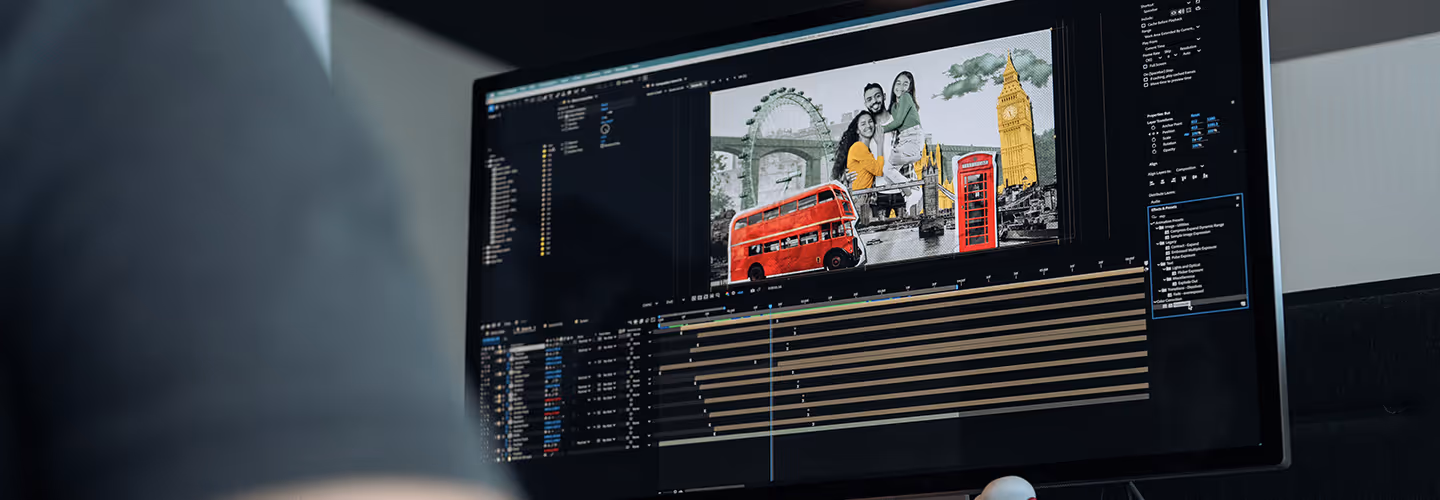Toggle the Full Screen checkbox in Preview
The image size is (1440, 500).
tap(1145, 66)
